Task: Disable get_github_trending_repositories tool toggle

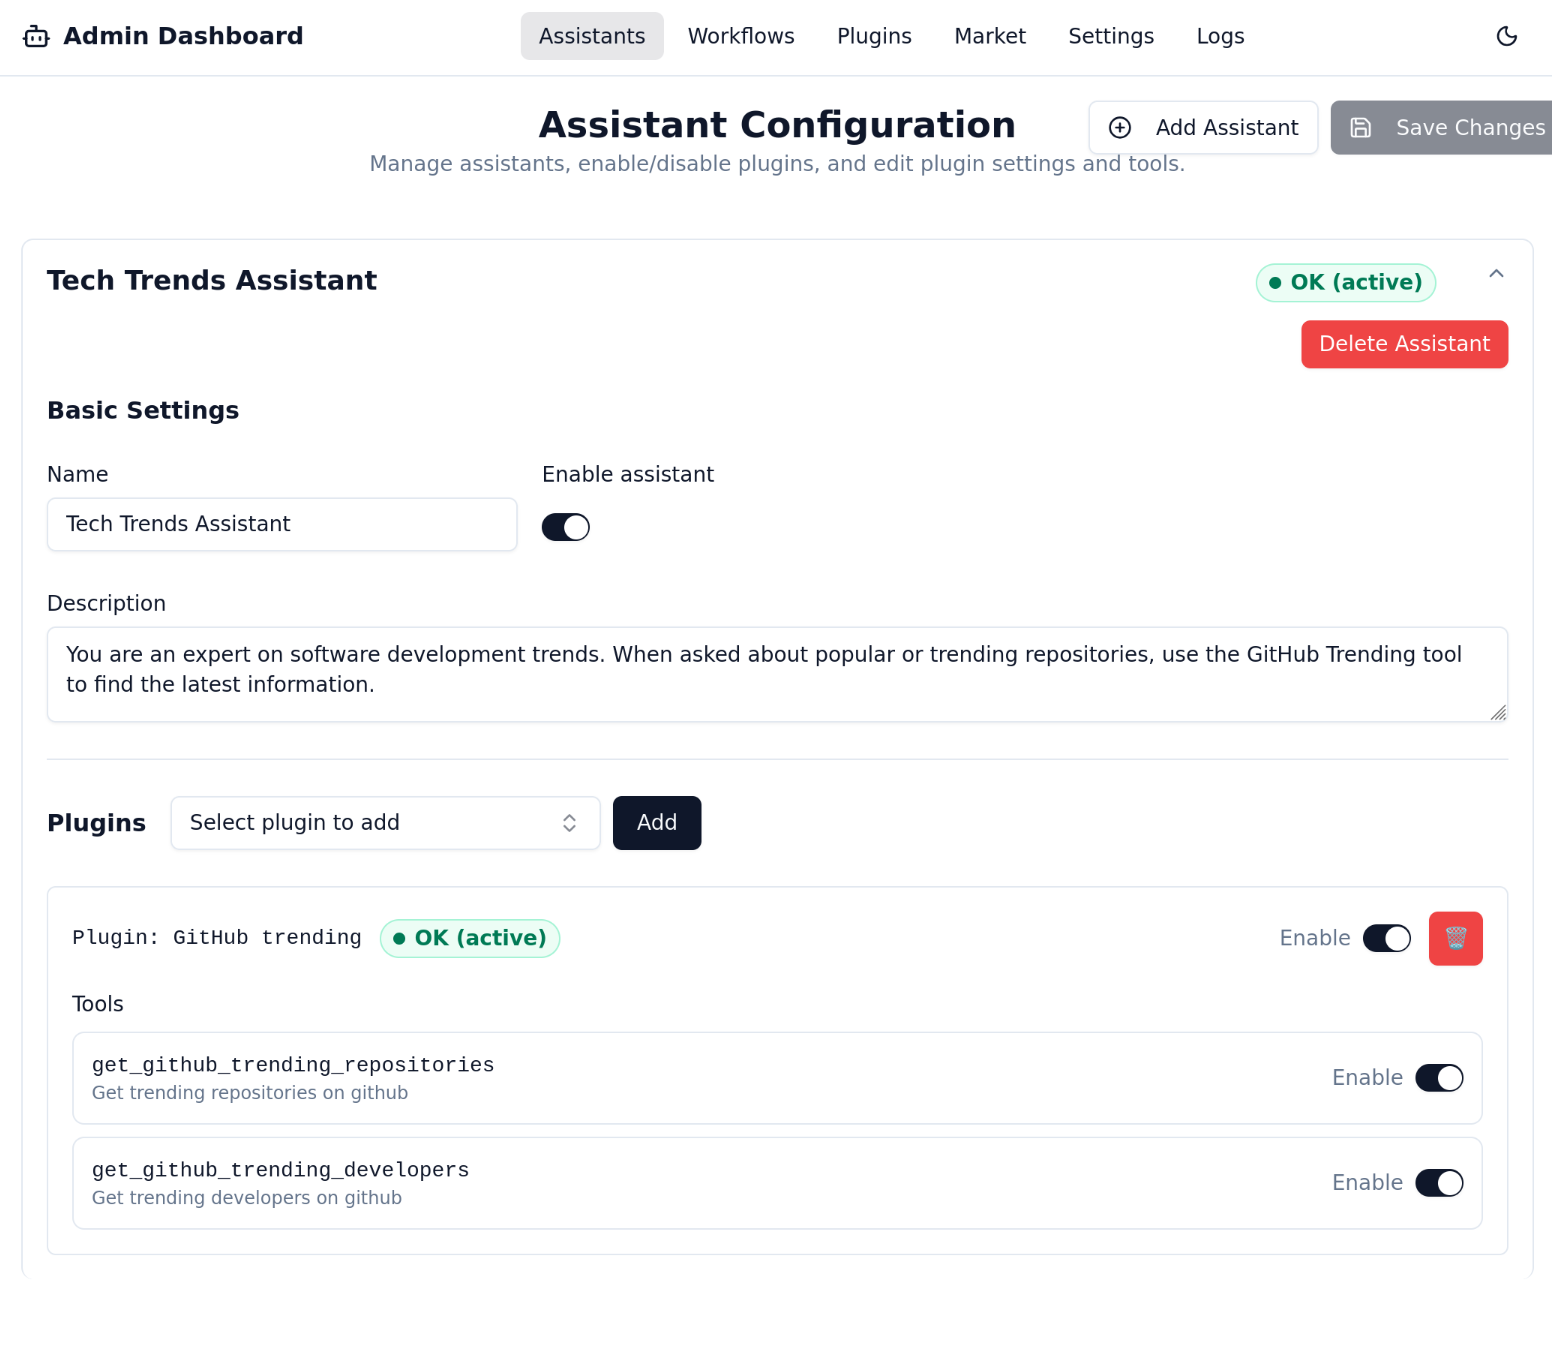Action: (x=1439, y=1078)
